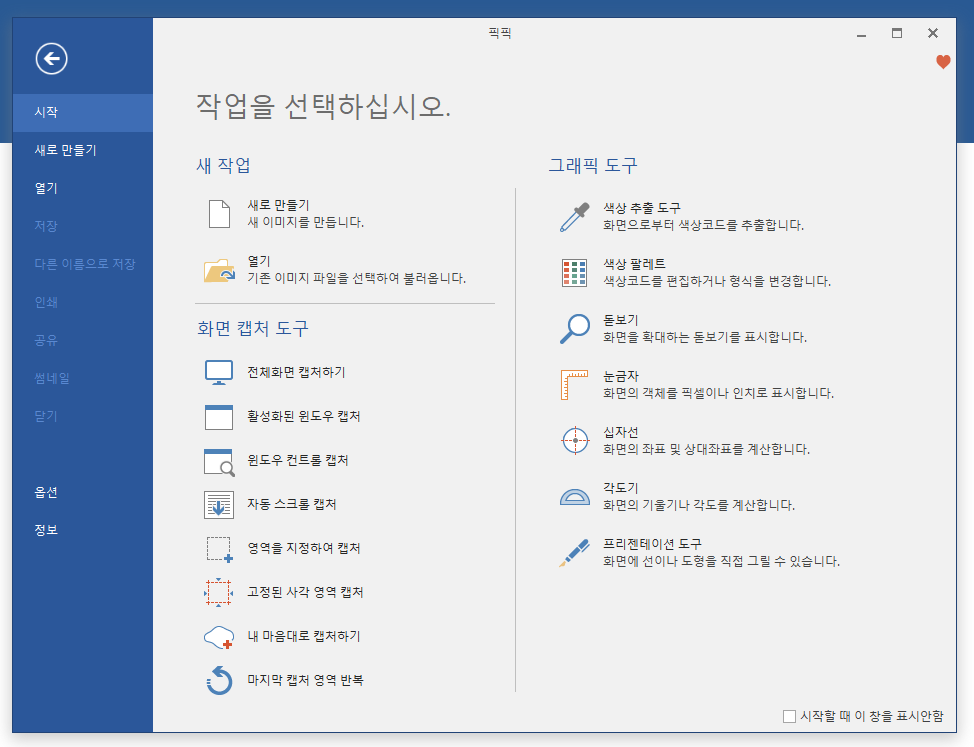Open 정보 in the left sidebar
The image size is (974, 747).
click(83, 530)
